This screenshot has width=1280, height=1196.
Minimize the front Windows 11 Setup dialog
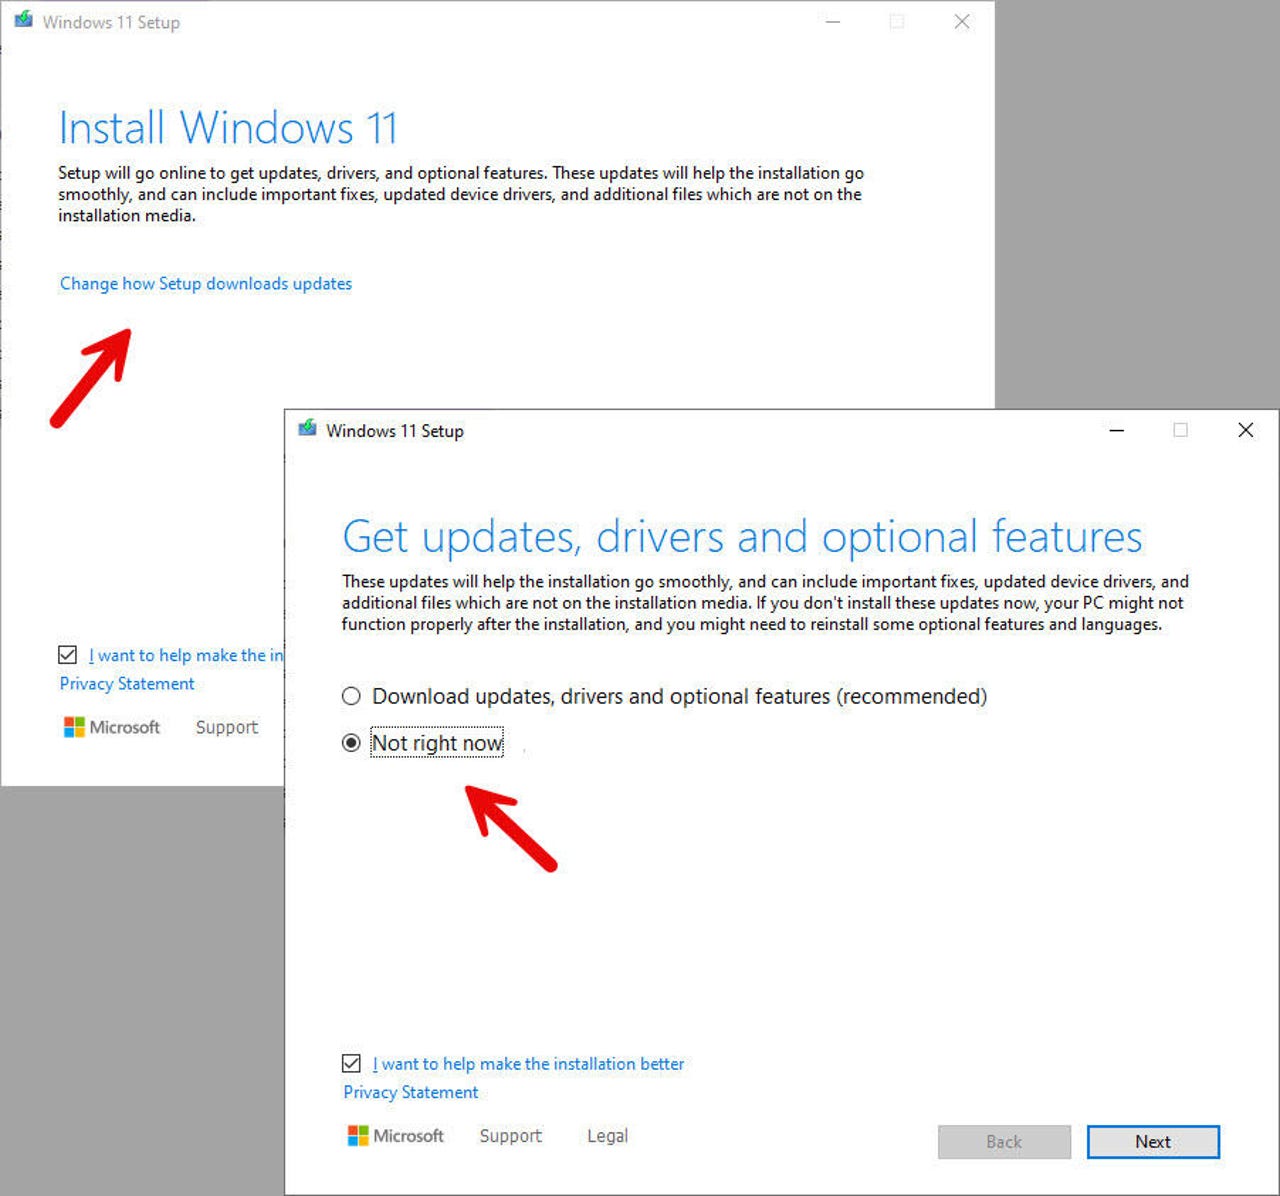1116,430
